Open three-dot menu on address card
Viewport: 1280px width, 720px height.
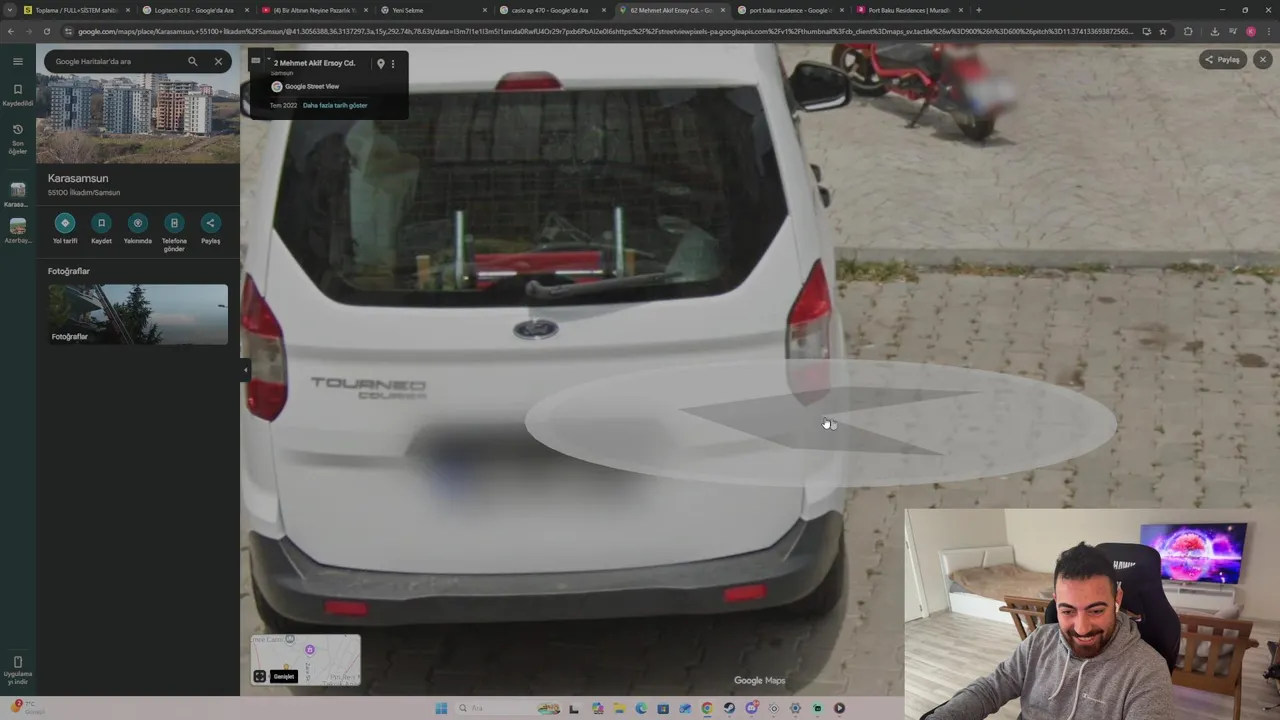[x=393, y=63]
